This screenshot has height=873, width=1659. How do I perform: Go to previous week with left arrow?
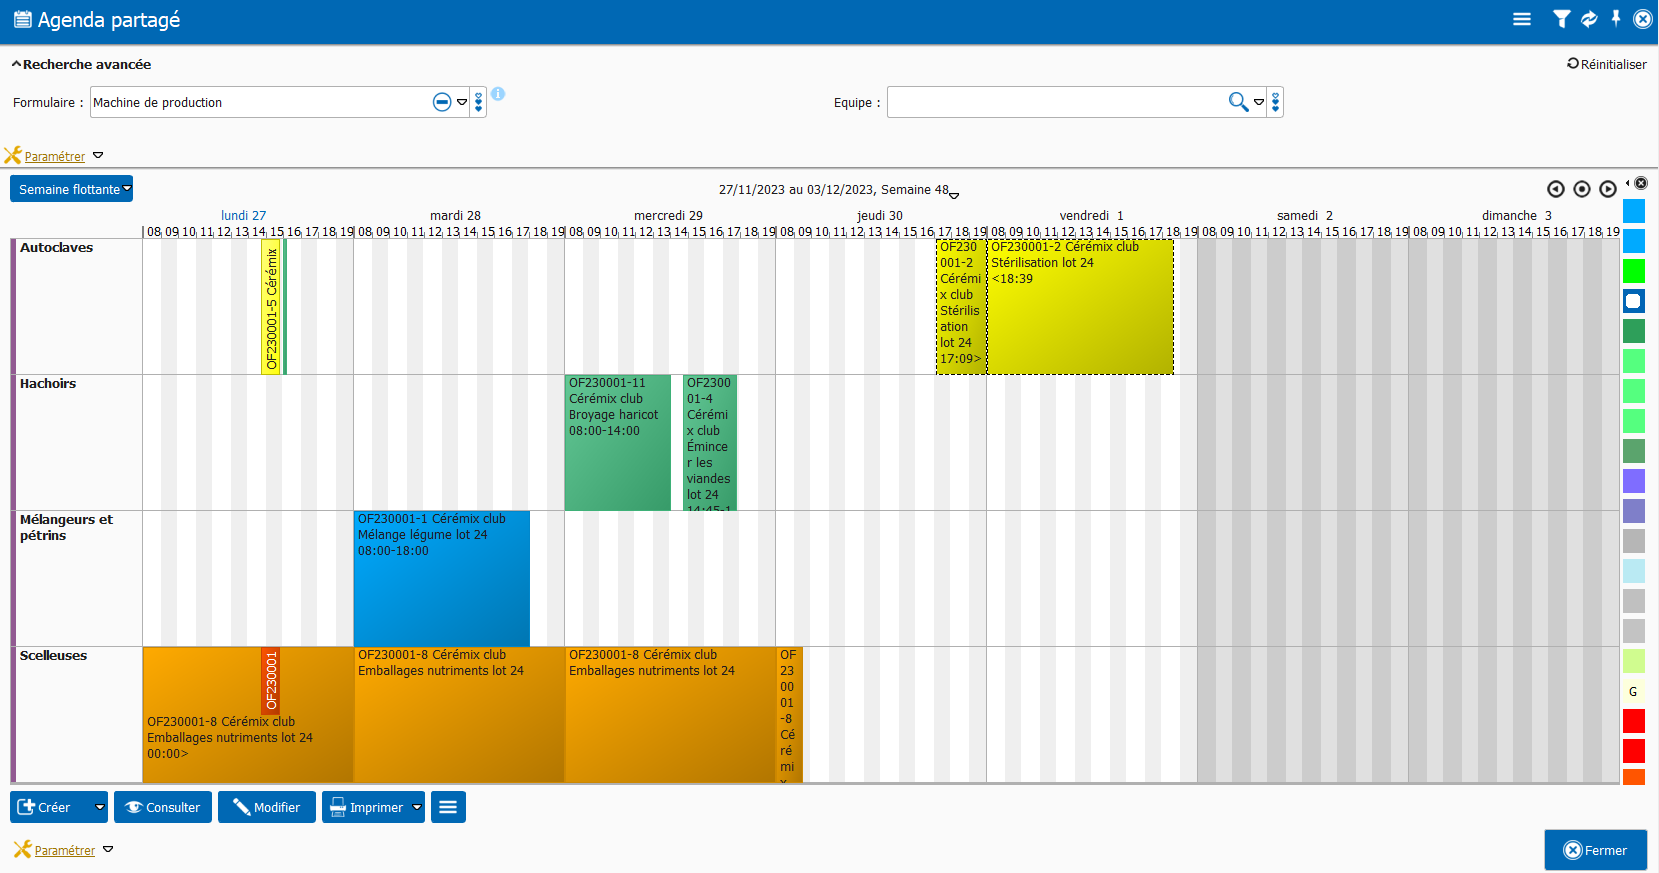[1555, 189]
